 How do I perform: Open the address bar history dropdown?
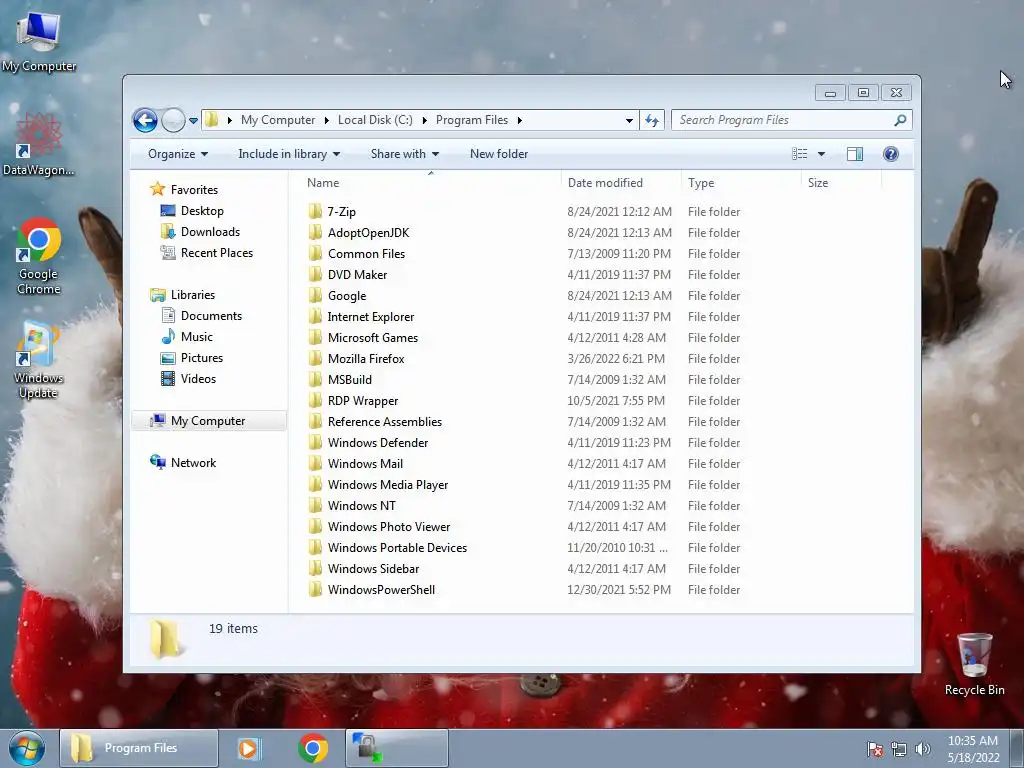(x=629, y=120)
